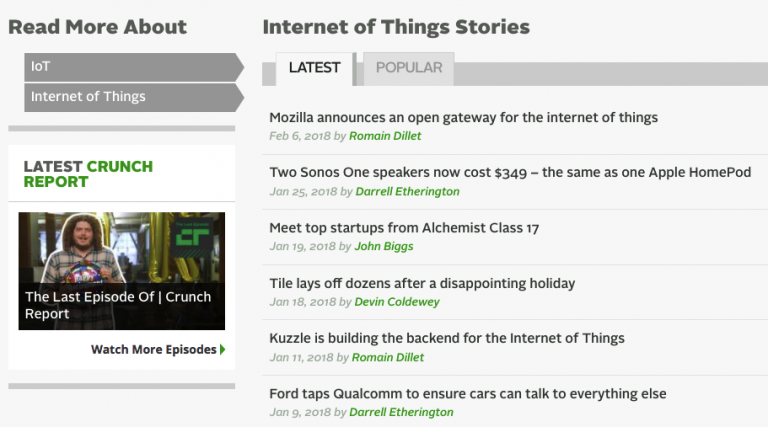Click Romain Dillet under the Kuzzle story
The image size is (768, 427).
pos(388,357)
